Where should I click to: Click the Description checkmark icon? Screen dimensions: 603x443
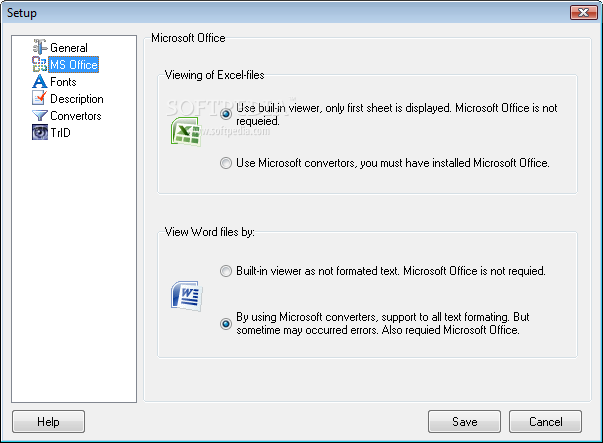pyautogui.click(x=39, y=98)
